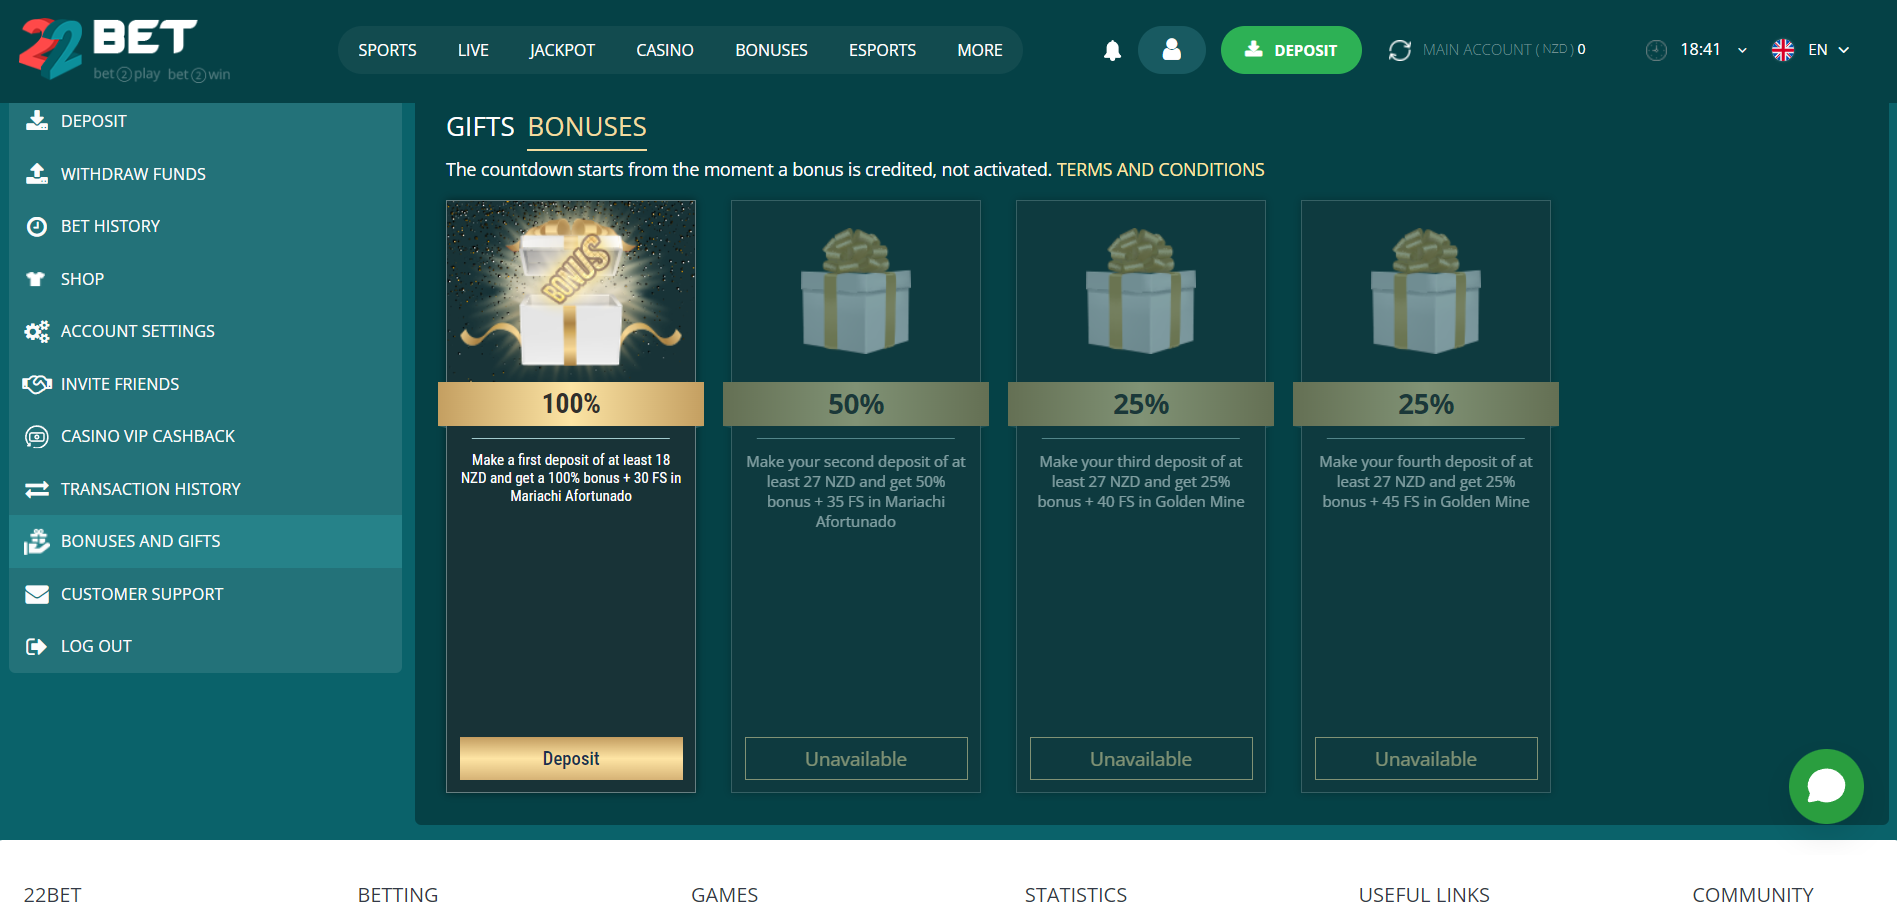Open BONUSES in the top navigation
The image size is (1897, 907).
[771, 50]
